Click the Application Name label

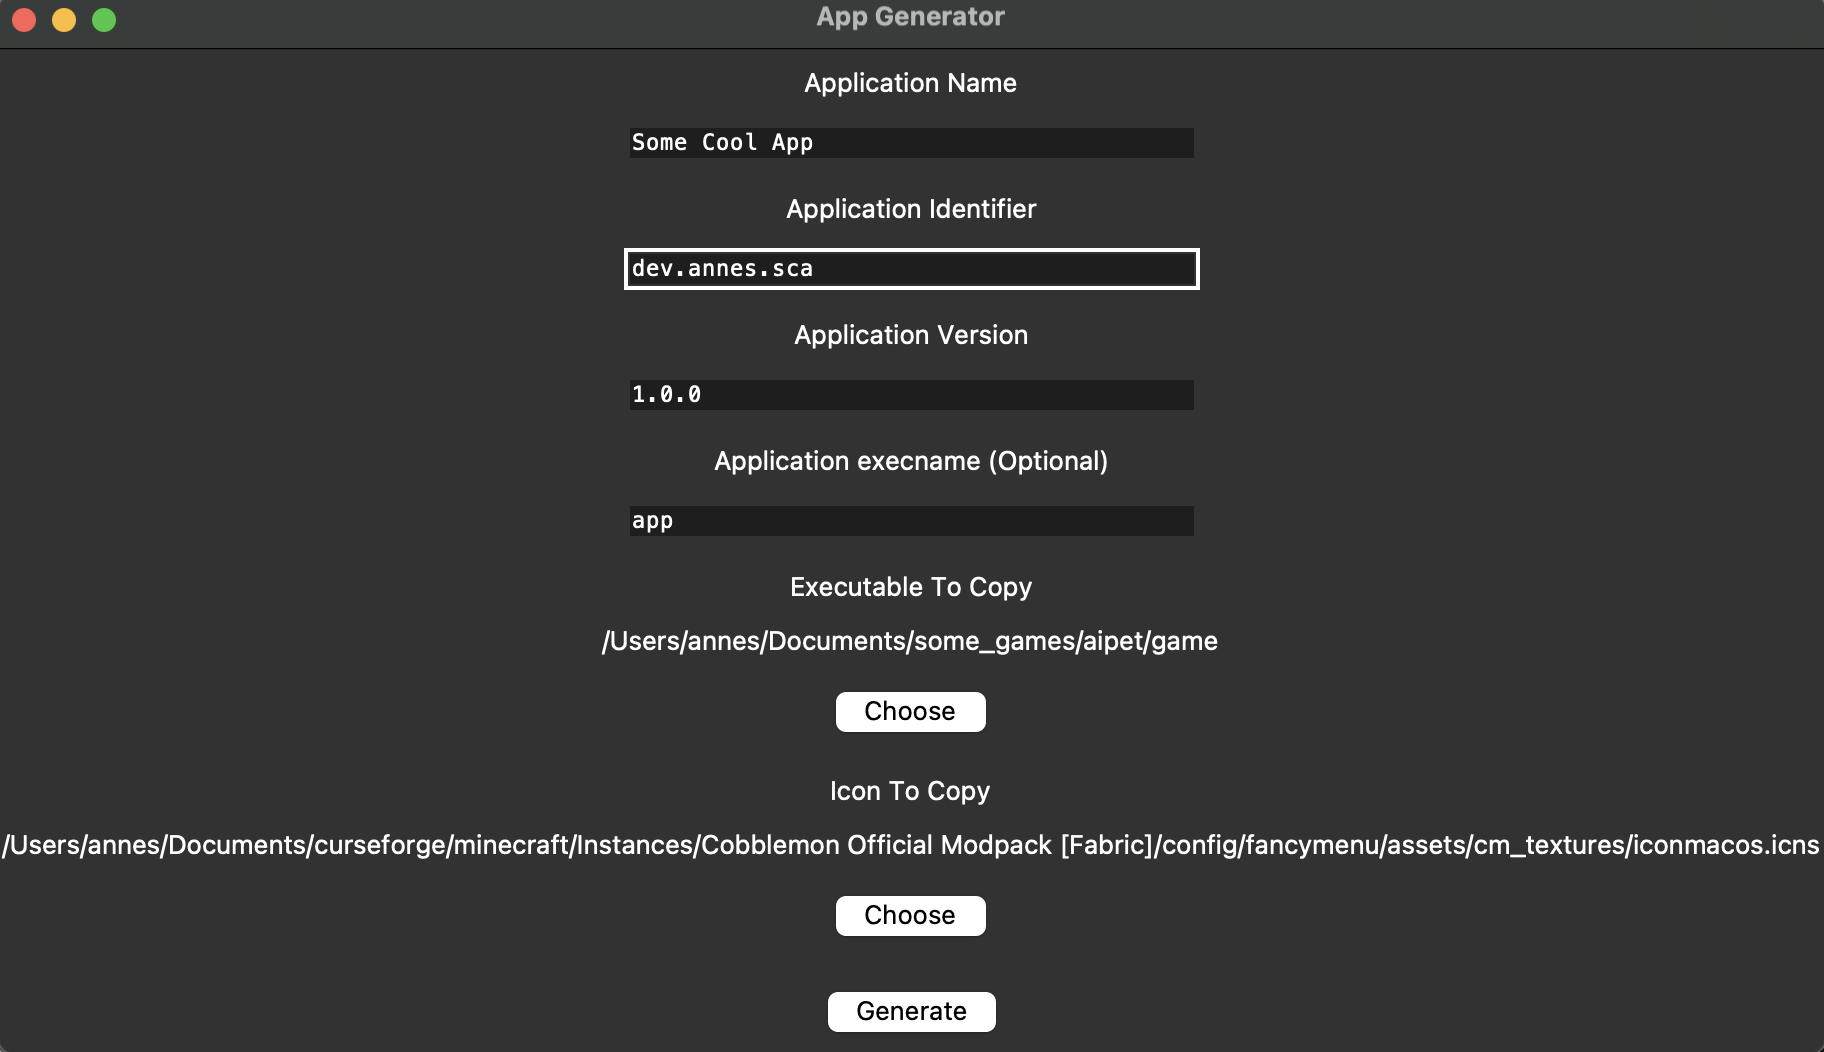point(910,83)
